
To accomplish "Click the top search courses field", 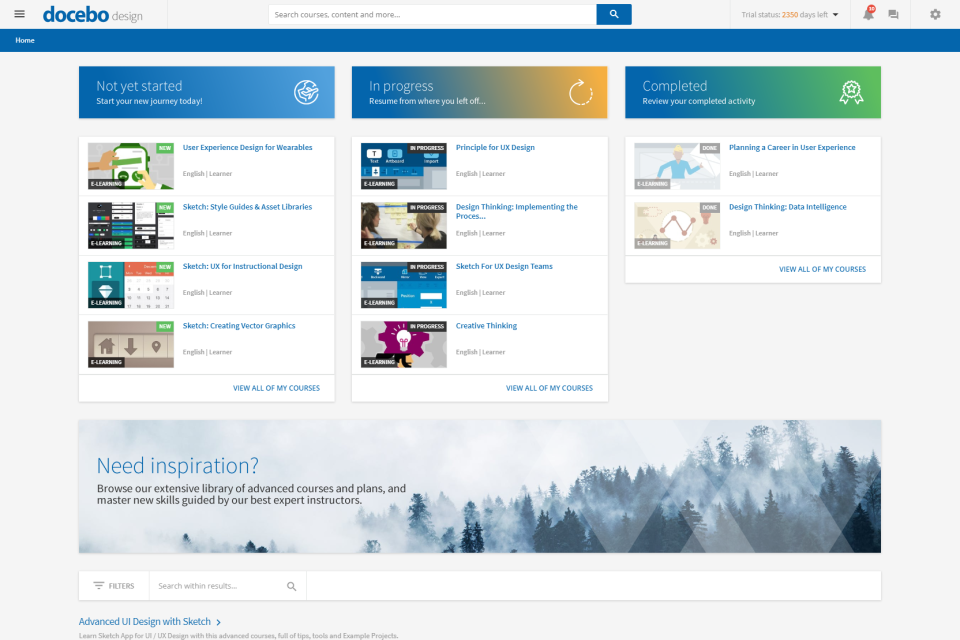I will (432, 15).
